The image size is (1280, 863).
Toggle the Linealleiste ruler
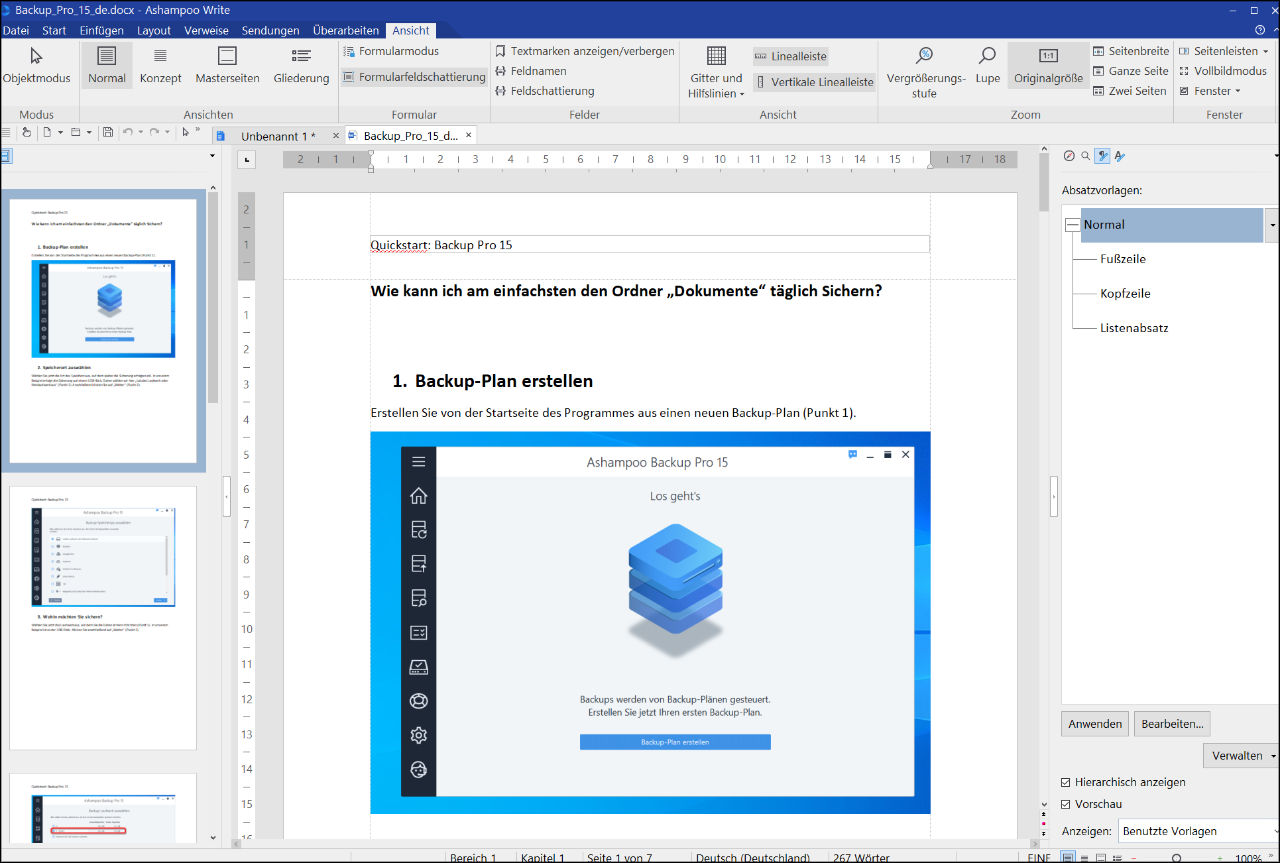tap(791, 57)
